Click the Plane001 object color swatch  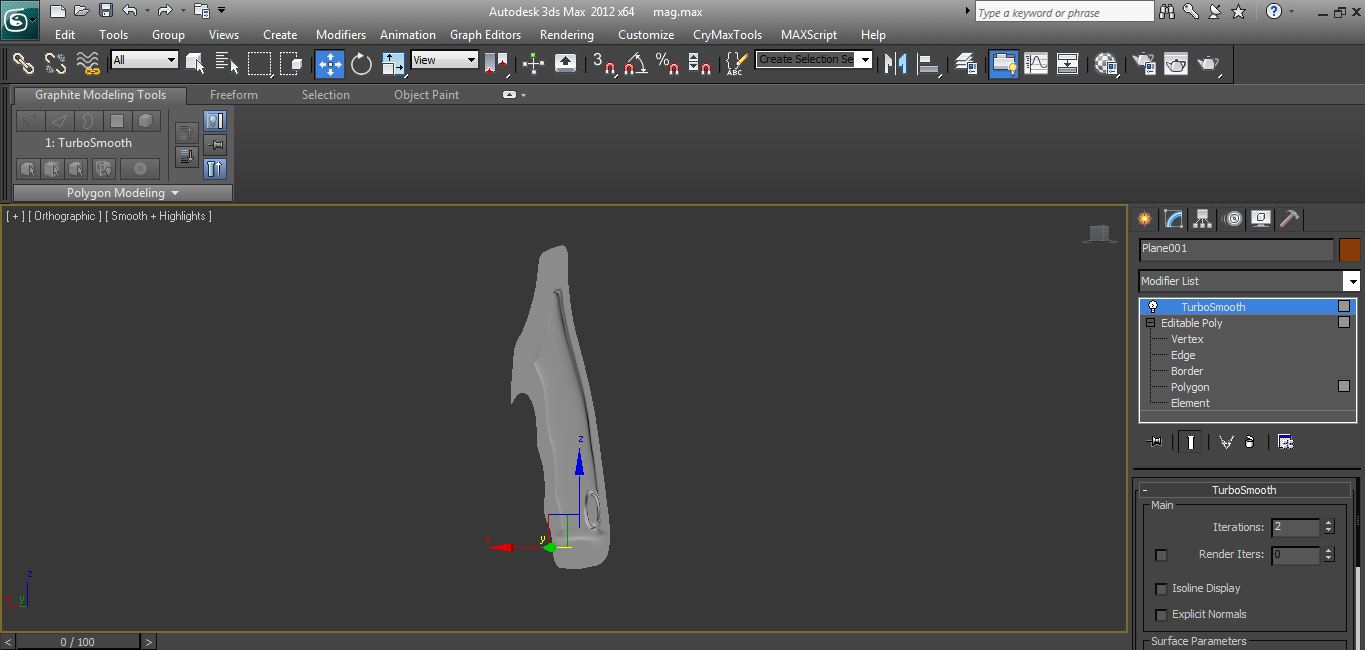(x=1349, y=248)
